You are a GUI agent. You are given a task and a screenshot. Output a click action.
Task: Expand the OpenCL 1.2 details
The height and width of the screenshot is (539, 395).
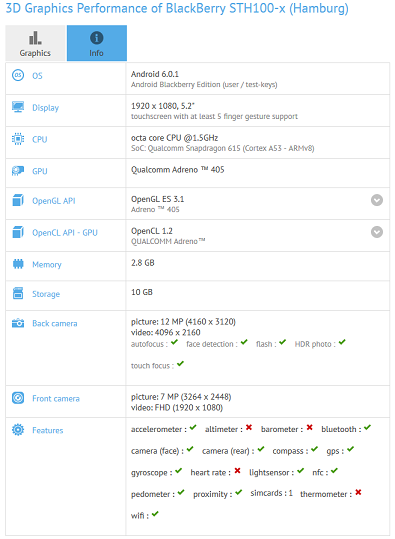click(377, 232)
